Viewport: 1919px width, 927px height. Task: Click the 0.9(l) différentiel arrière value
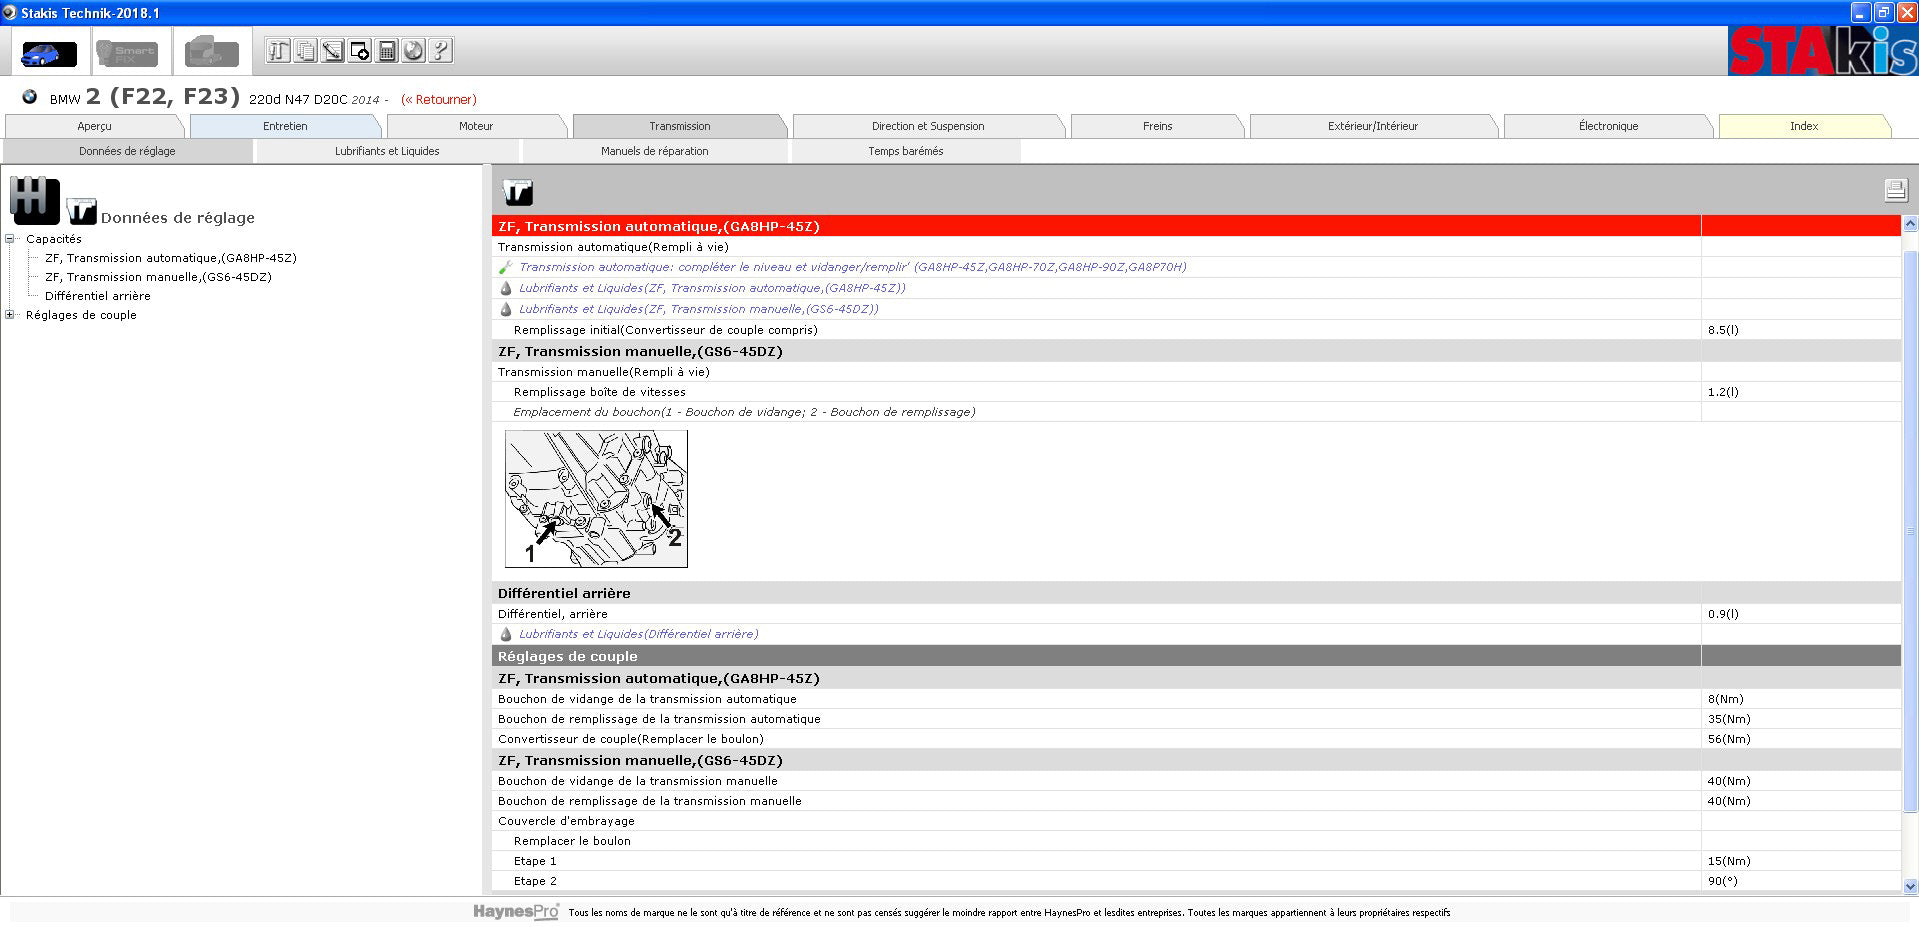pyautogui.click(x=1723, y=614)
